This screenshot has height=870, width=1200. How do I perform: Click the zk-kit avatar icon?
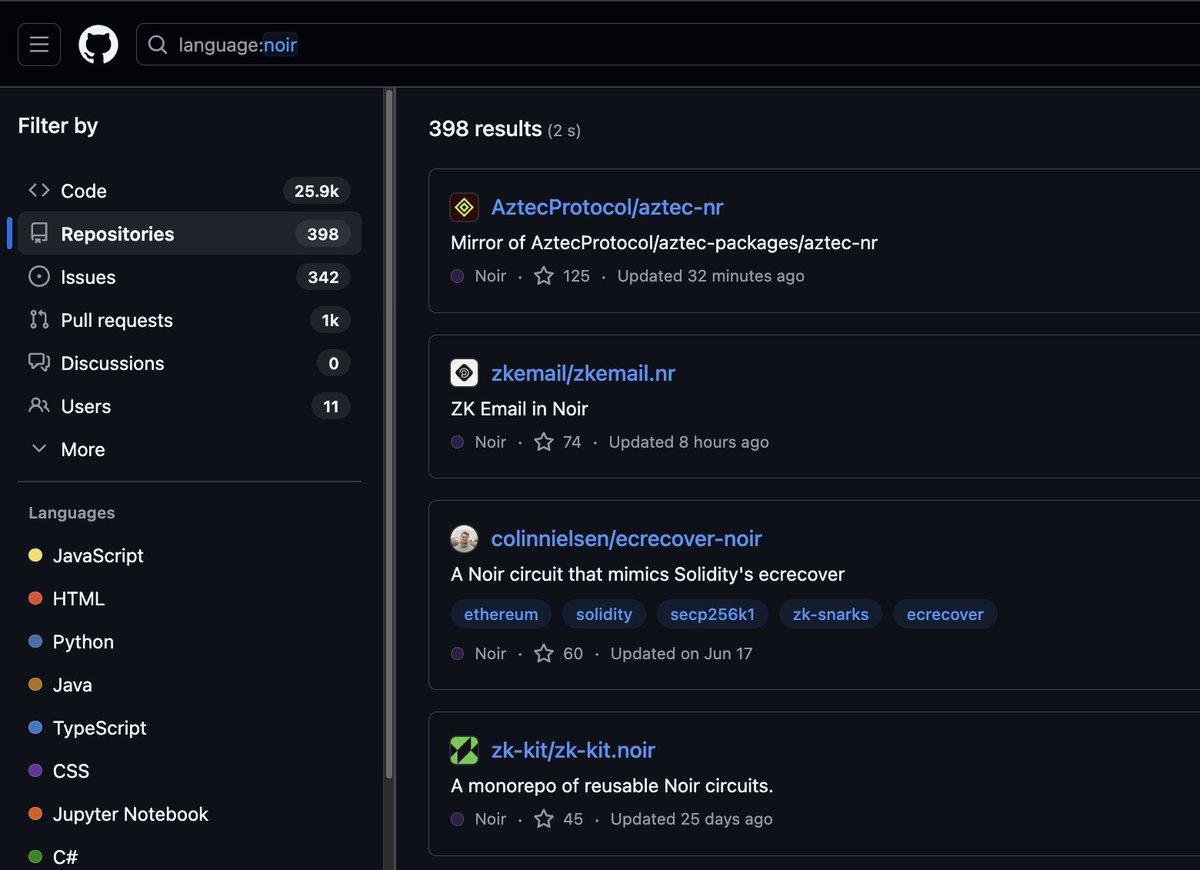click(x=464, y=750)
